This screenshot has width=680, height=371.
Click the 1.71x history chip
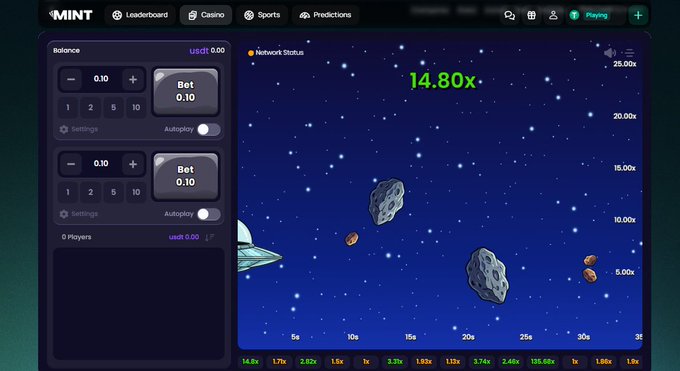click(279, 361)
